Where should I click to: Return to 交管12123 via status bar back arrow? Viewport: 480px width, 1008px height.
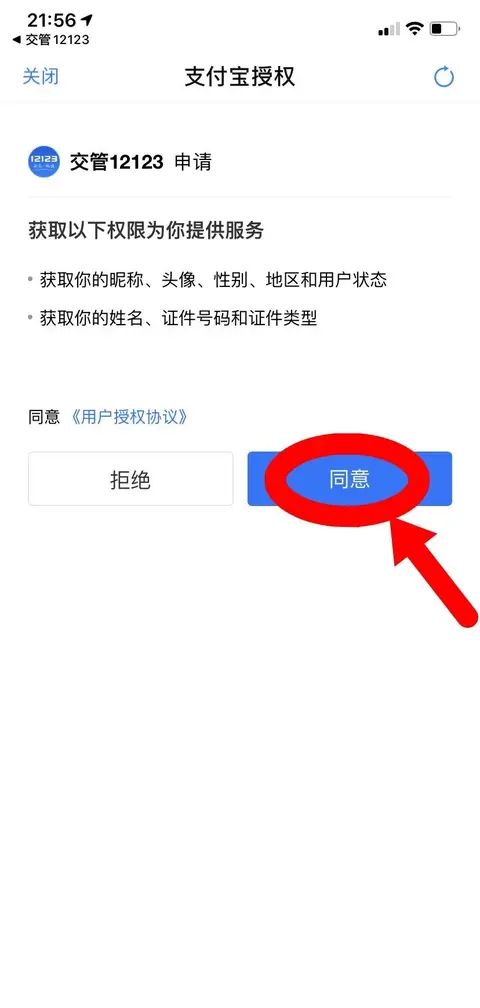pos(51,40)
